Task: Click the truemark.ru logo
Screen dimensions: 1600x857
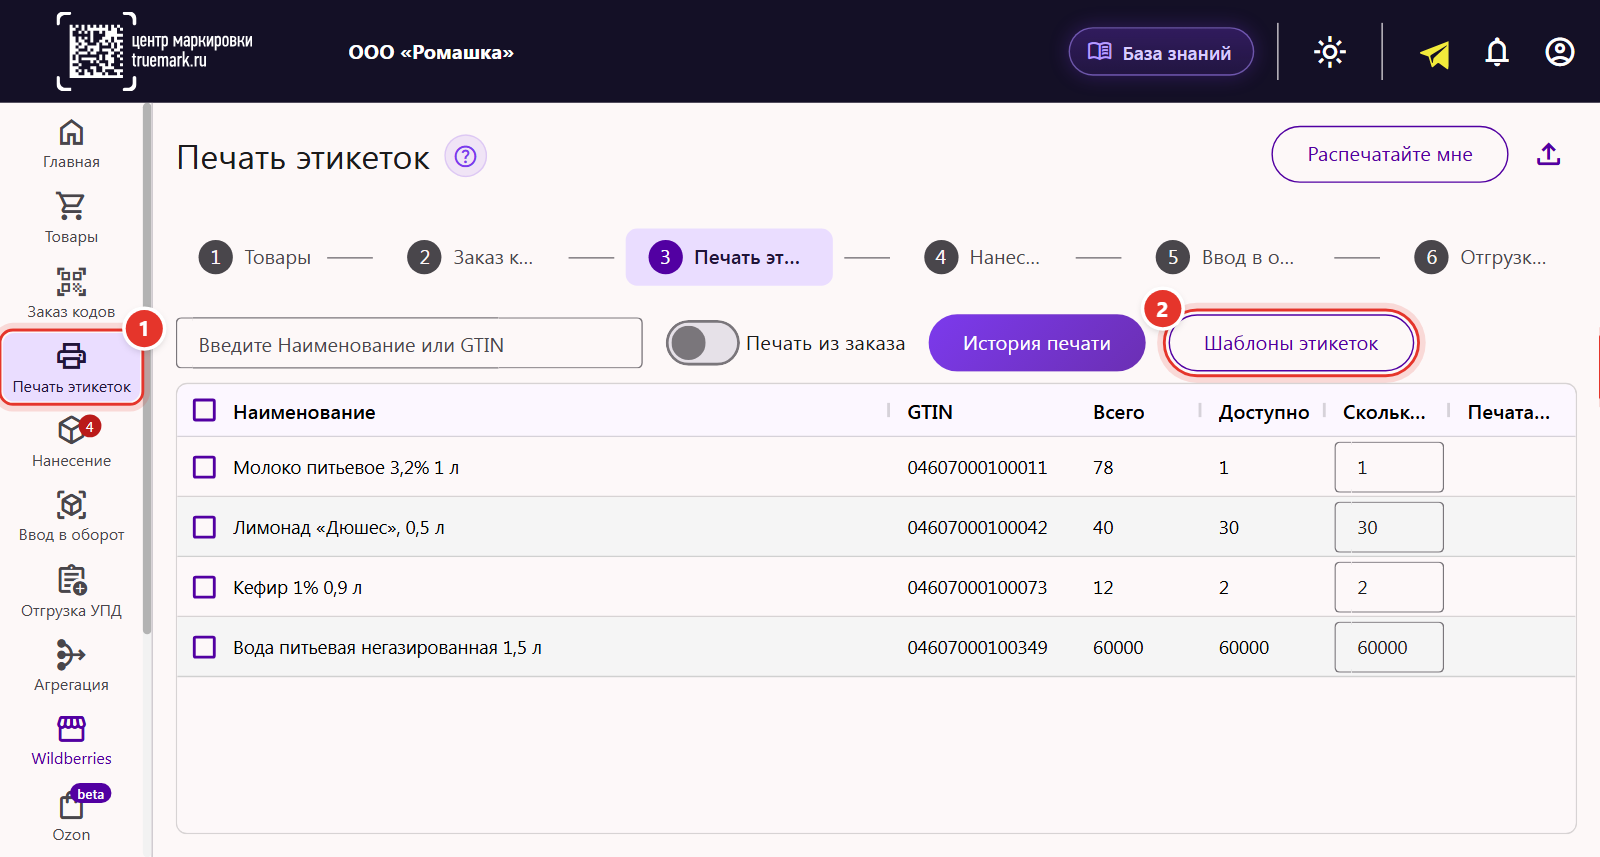Action: click(x=155, y=51)
